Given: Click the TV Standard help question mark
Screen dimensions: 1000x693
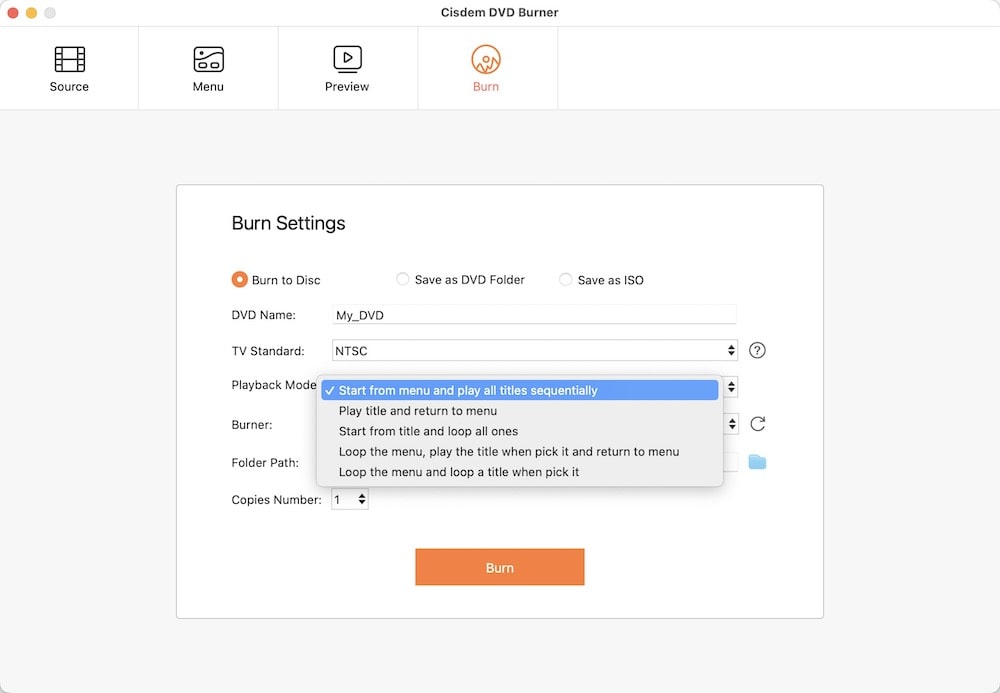Looking at the screenshot, I should pyautogui.click(x=758, y=350).
